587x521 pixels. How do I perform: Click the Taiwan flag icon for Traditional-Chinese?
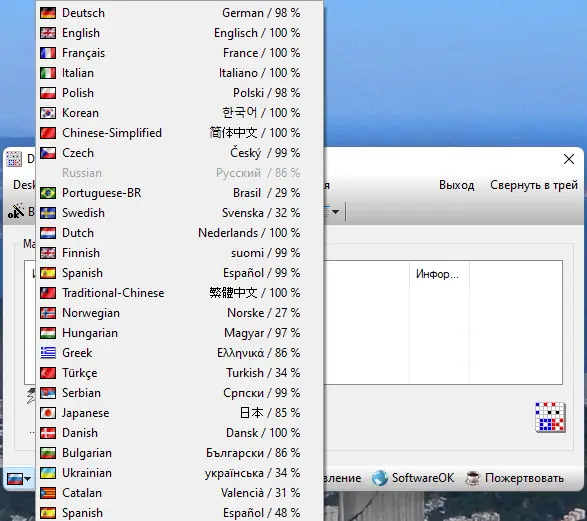[48, 293]
